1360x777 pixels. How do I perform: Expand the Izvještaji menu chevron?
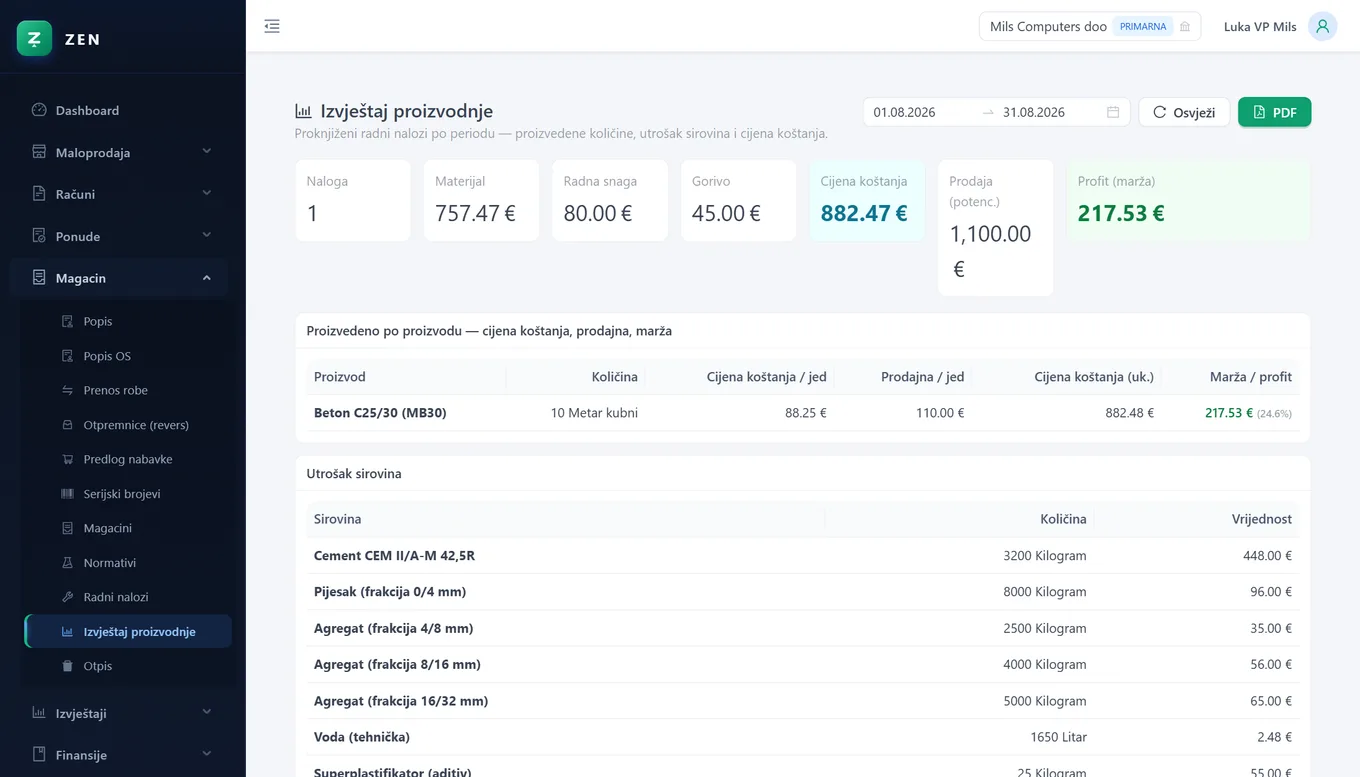[x=207, y=713]
